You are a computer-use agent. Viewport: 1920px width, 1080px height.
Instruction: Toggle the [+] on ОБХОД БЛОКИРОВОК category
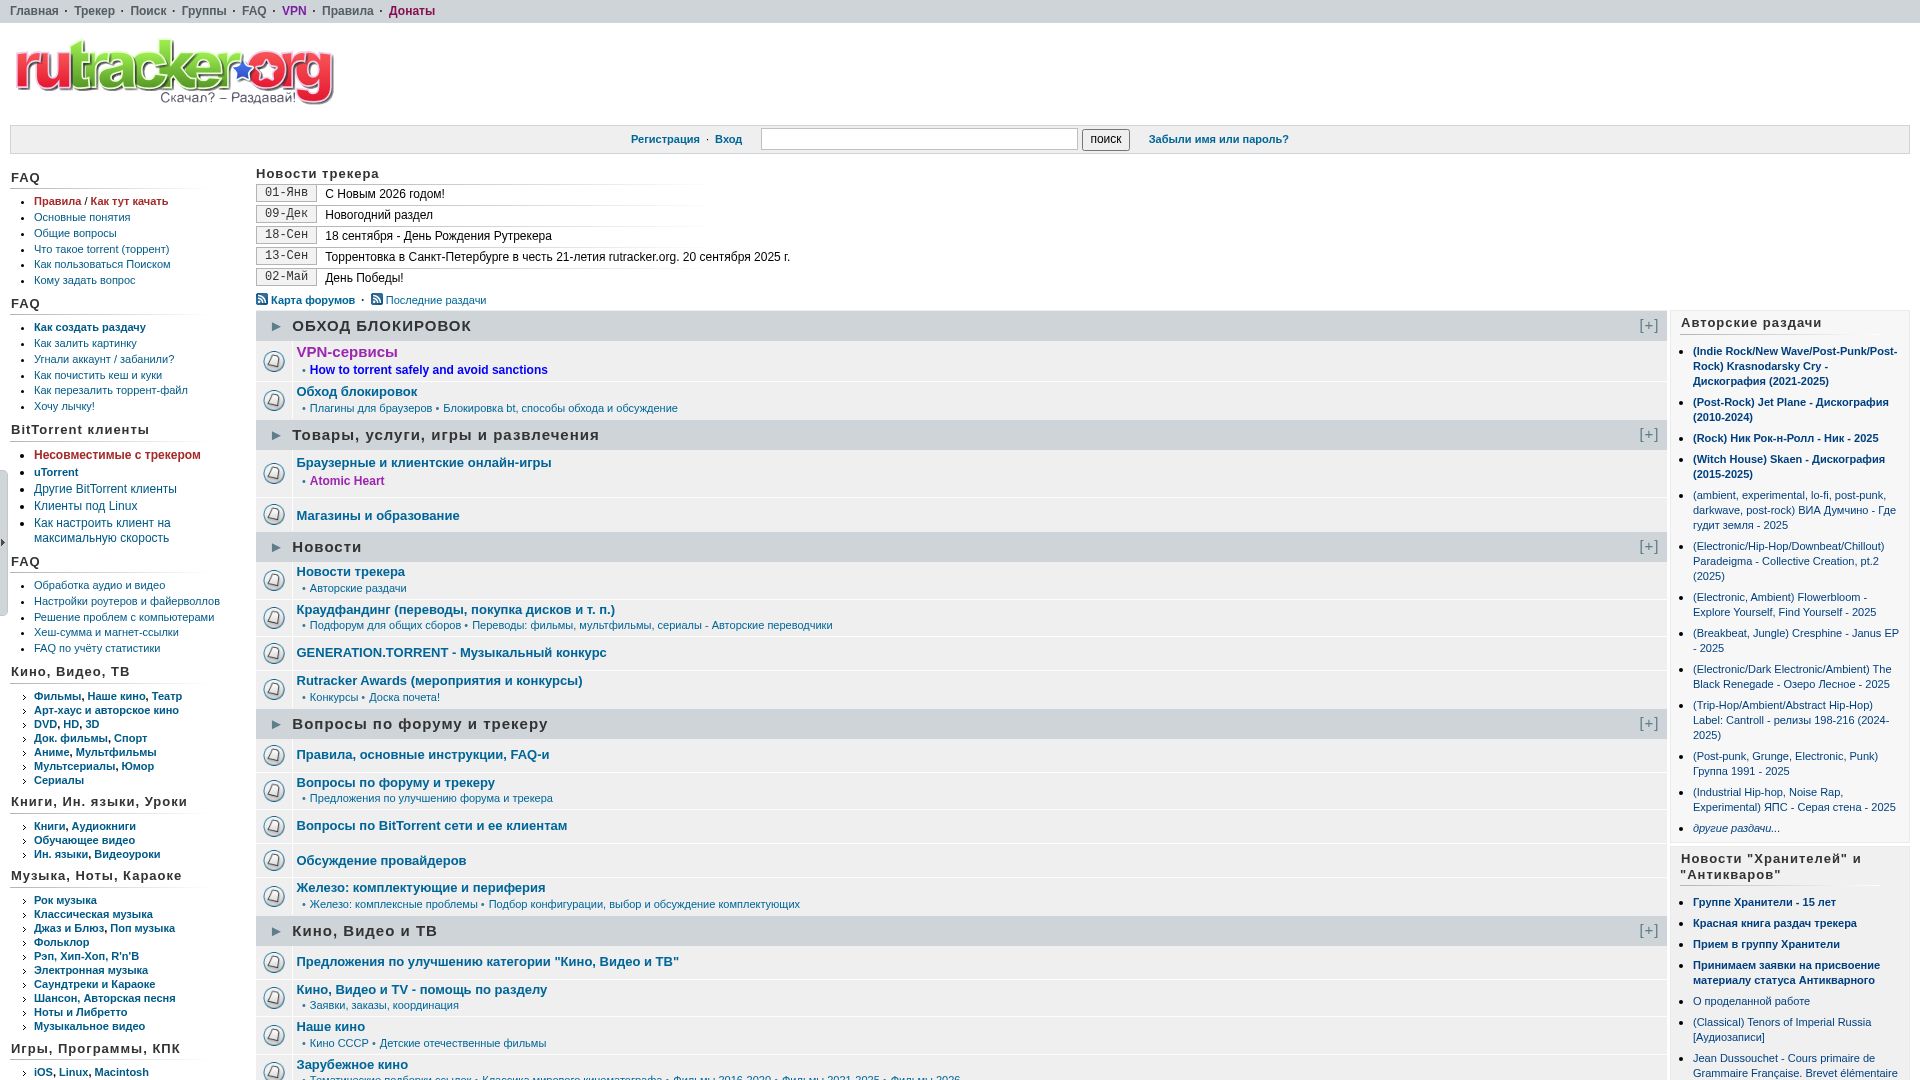(x=1648, y=326)
